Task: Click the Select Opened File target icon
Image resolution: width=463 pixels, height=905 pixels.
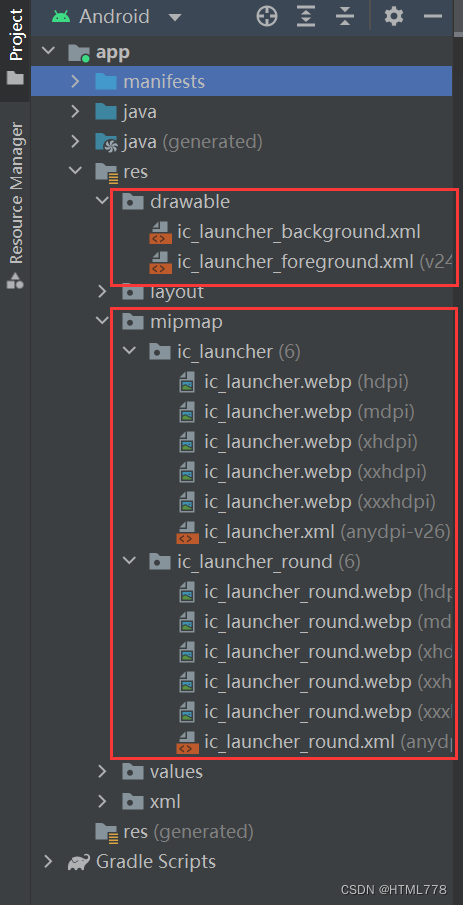Action: 267,17
